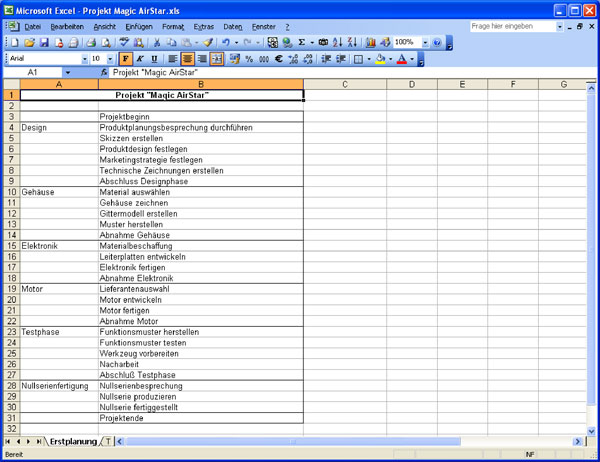Apply percent style formatting
This screenshot has width=600, height=462.
tap(249, 59)
